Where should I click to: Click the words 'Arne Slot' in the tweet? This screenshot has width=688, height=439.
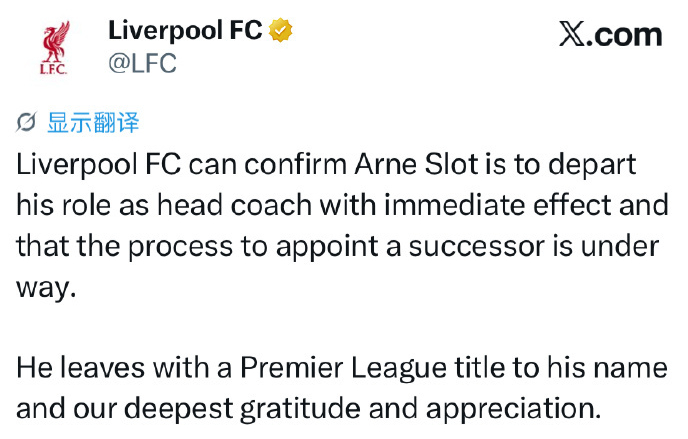(x=417, y=164)
